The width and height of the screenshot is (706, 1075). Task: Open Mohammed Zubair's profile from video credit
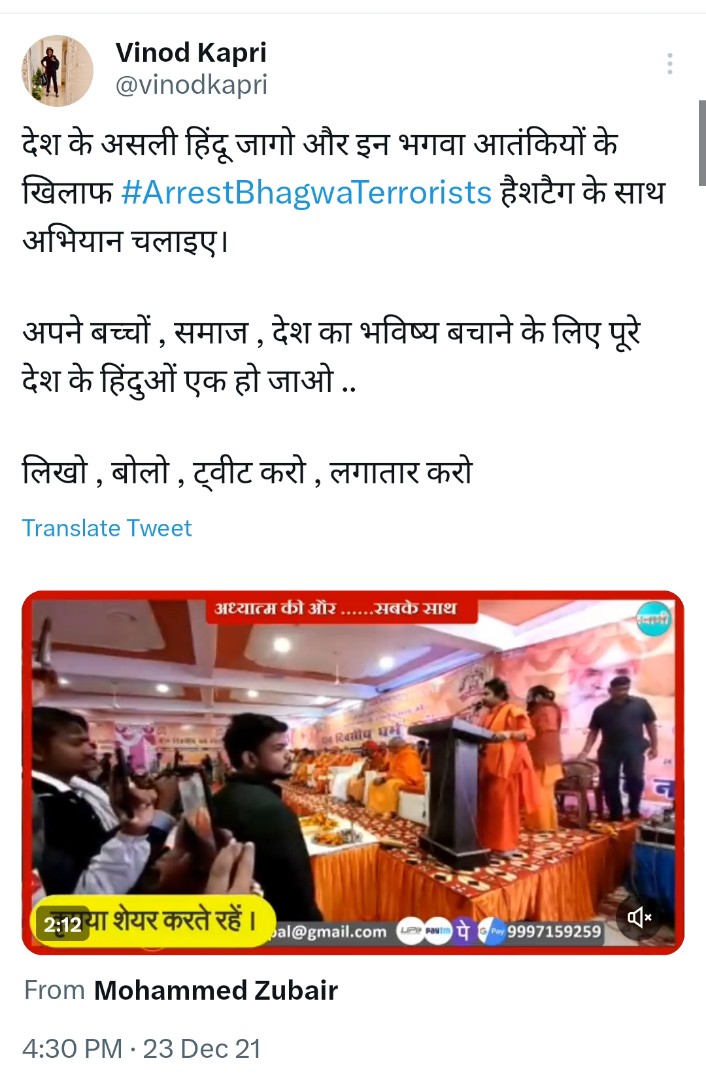click(215, 991)
